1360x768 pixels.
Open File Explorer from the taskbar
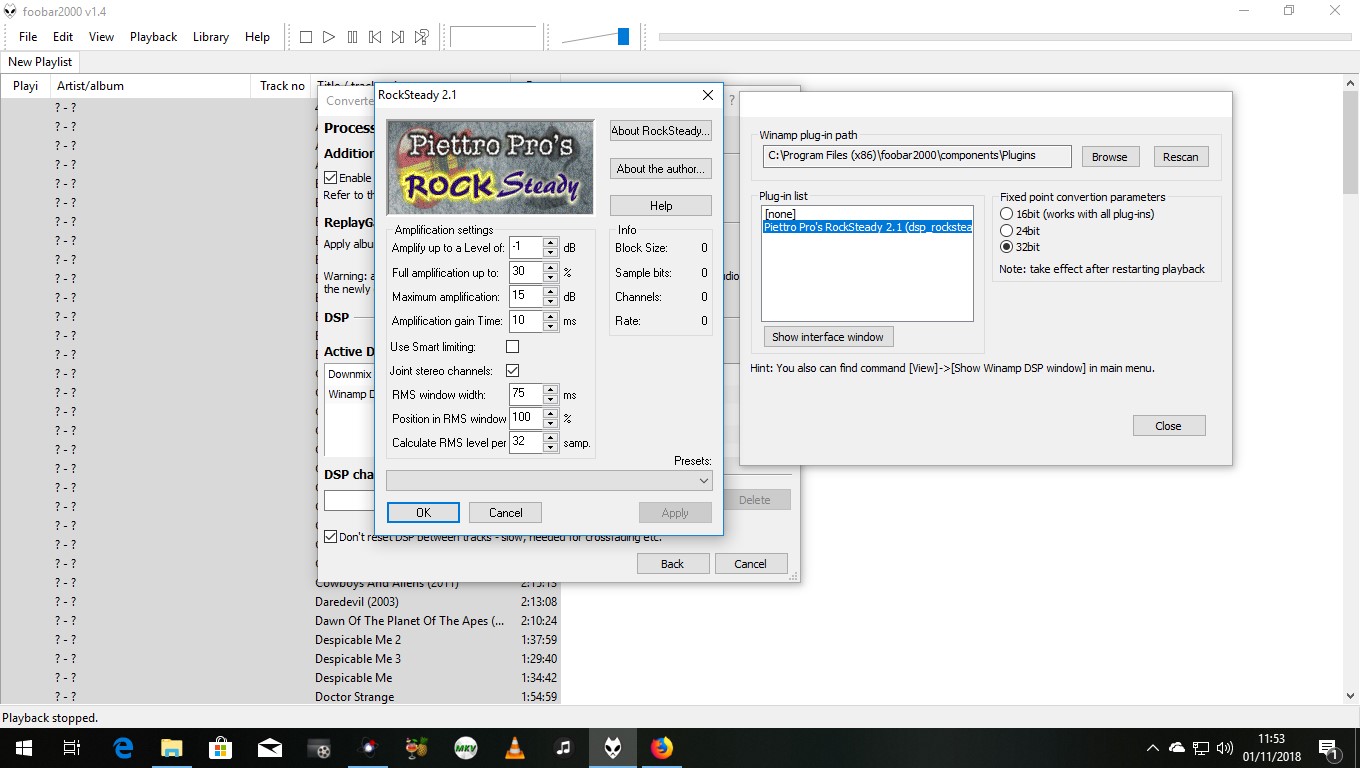(172, 747)
